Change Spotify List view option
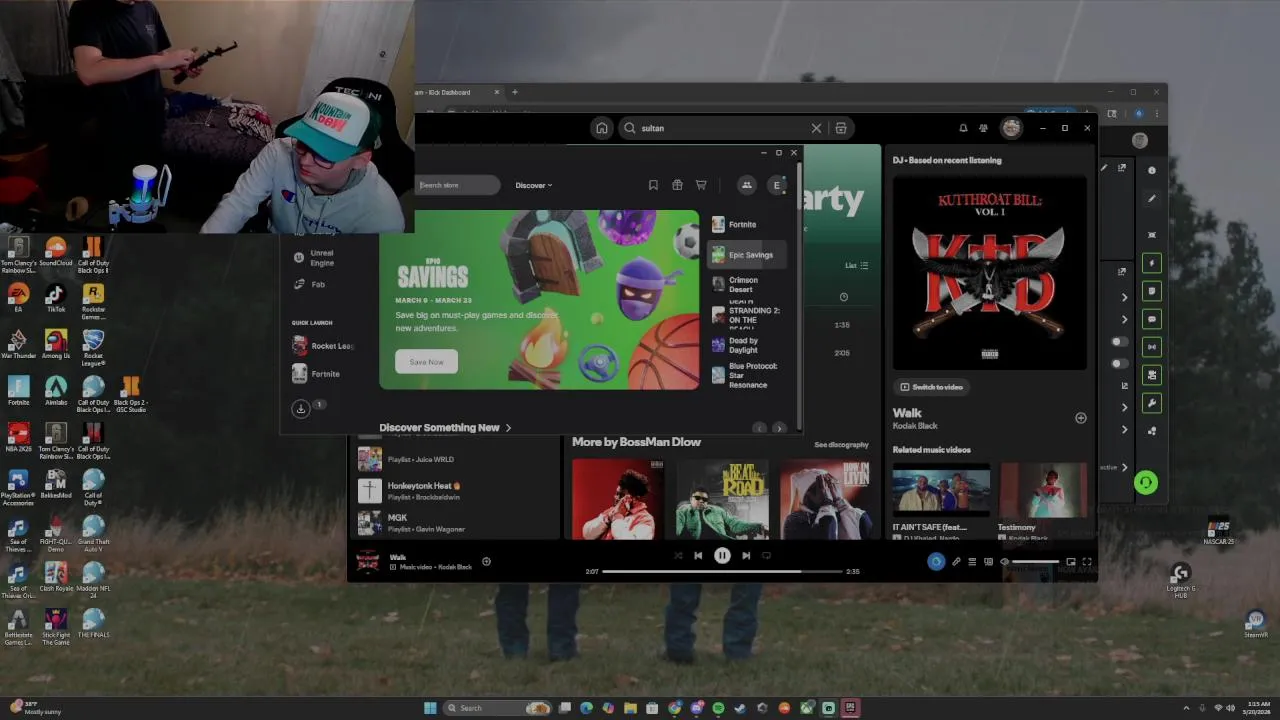Screen dimensions: 1280x720 tap(857, 266)
